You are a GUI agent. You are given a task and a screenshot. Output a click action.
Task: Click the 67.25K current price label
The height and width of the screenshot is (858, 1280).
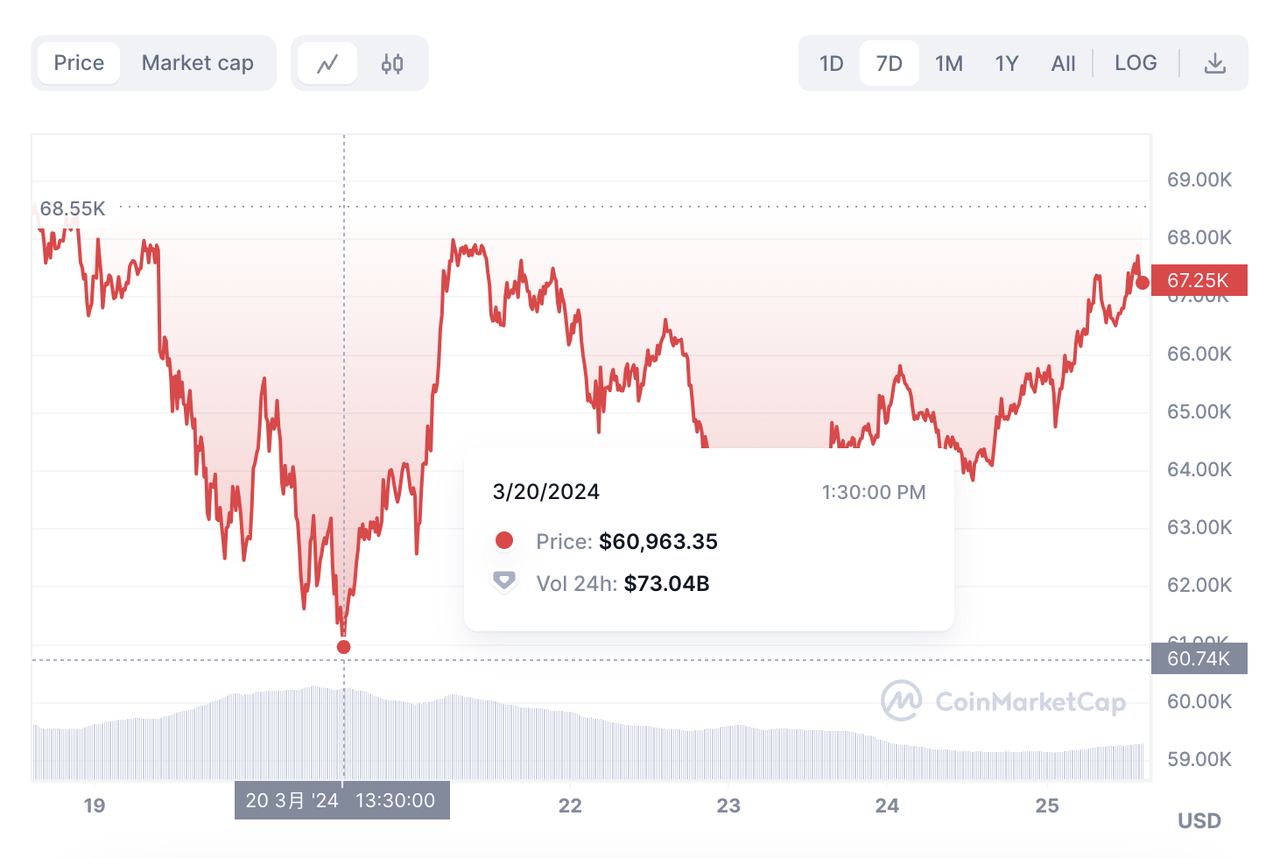[1199, 281]
